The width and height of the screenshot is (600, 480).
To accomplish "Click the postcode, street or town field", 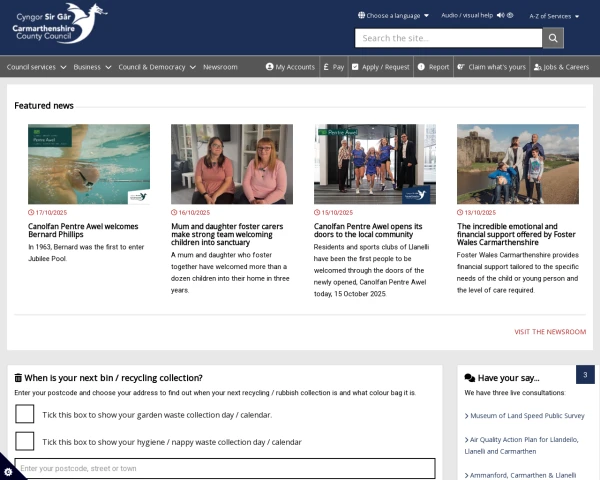I will pos(225,468).
